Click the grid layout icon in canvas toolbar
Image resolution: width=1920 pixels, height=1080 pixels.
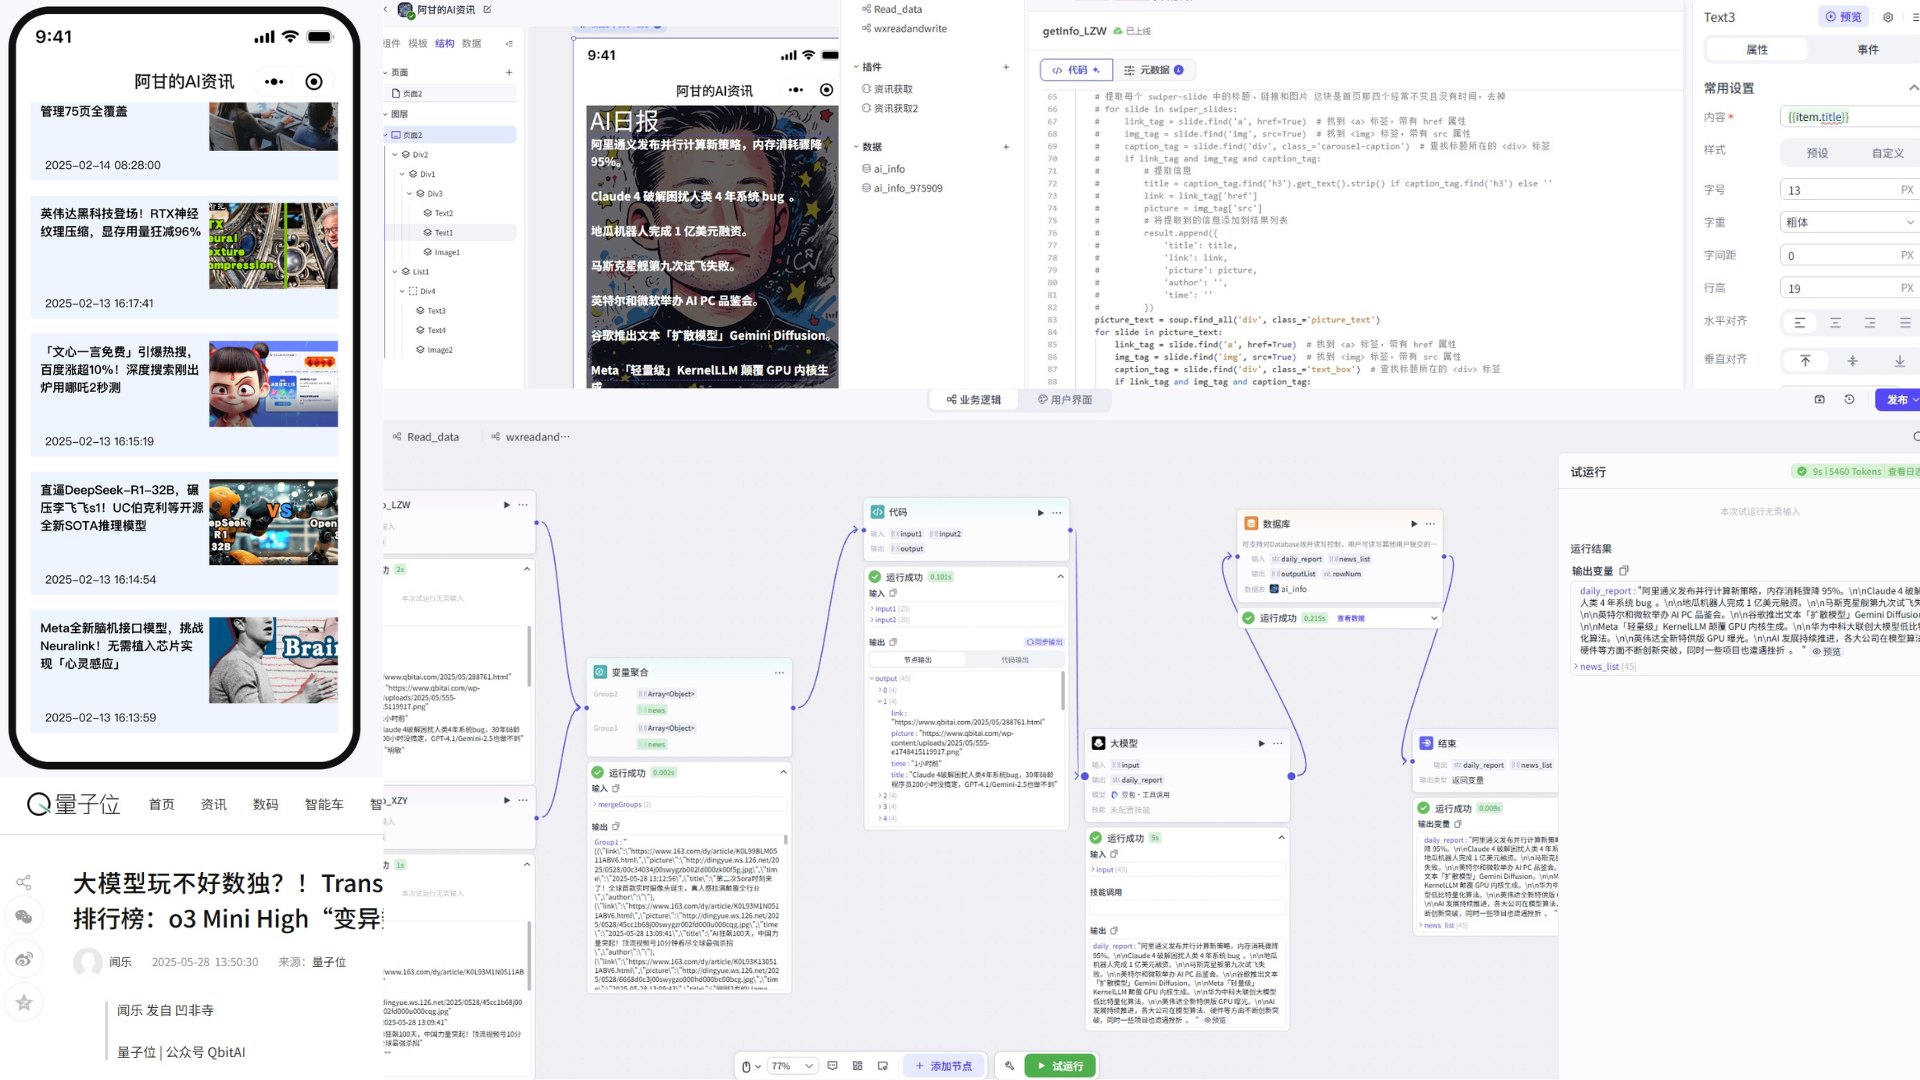pyautogui.click(x=857, y=1066)
